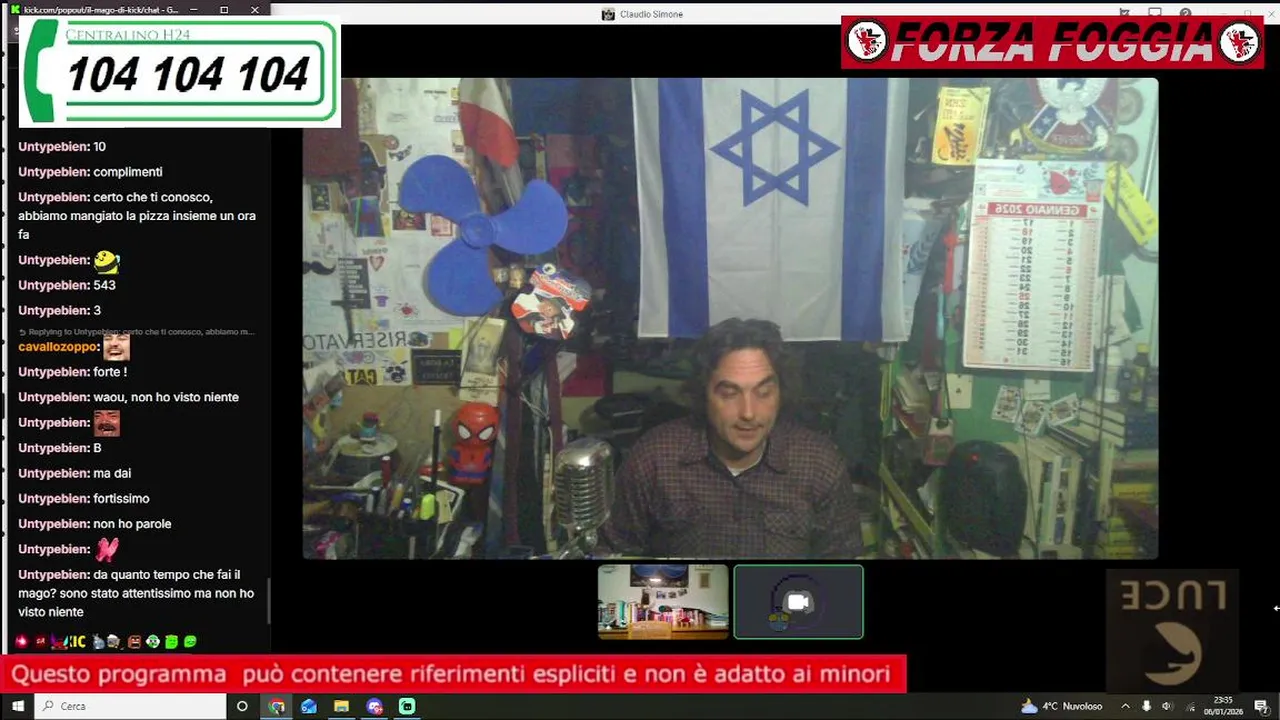Open the notification center icon
This screenshot has width=1280, height=720.
click(1260, 706)
